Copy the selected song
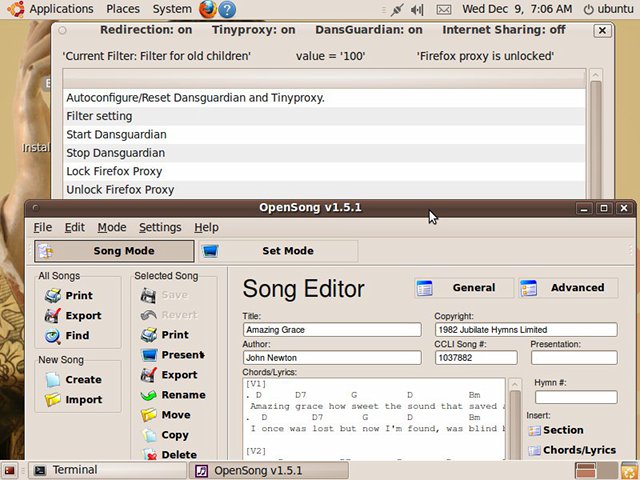Image resolution: width=640 pixels, height=480 pixels. pos(165,435)
